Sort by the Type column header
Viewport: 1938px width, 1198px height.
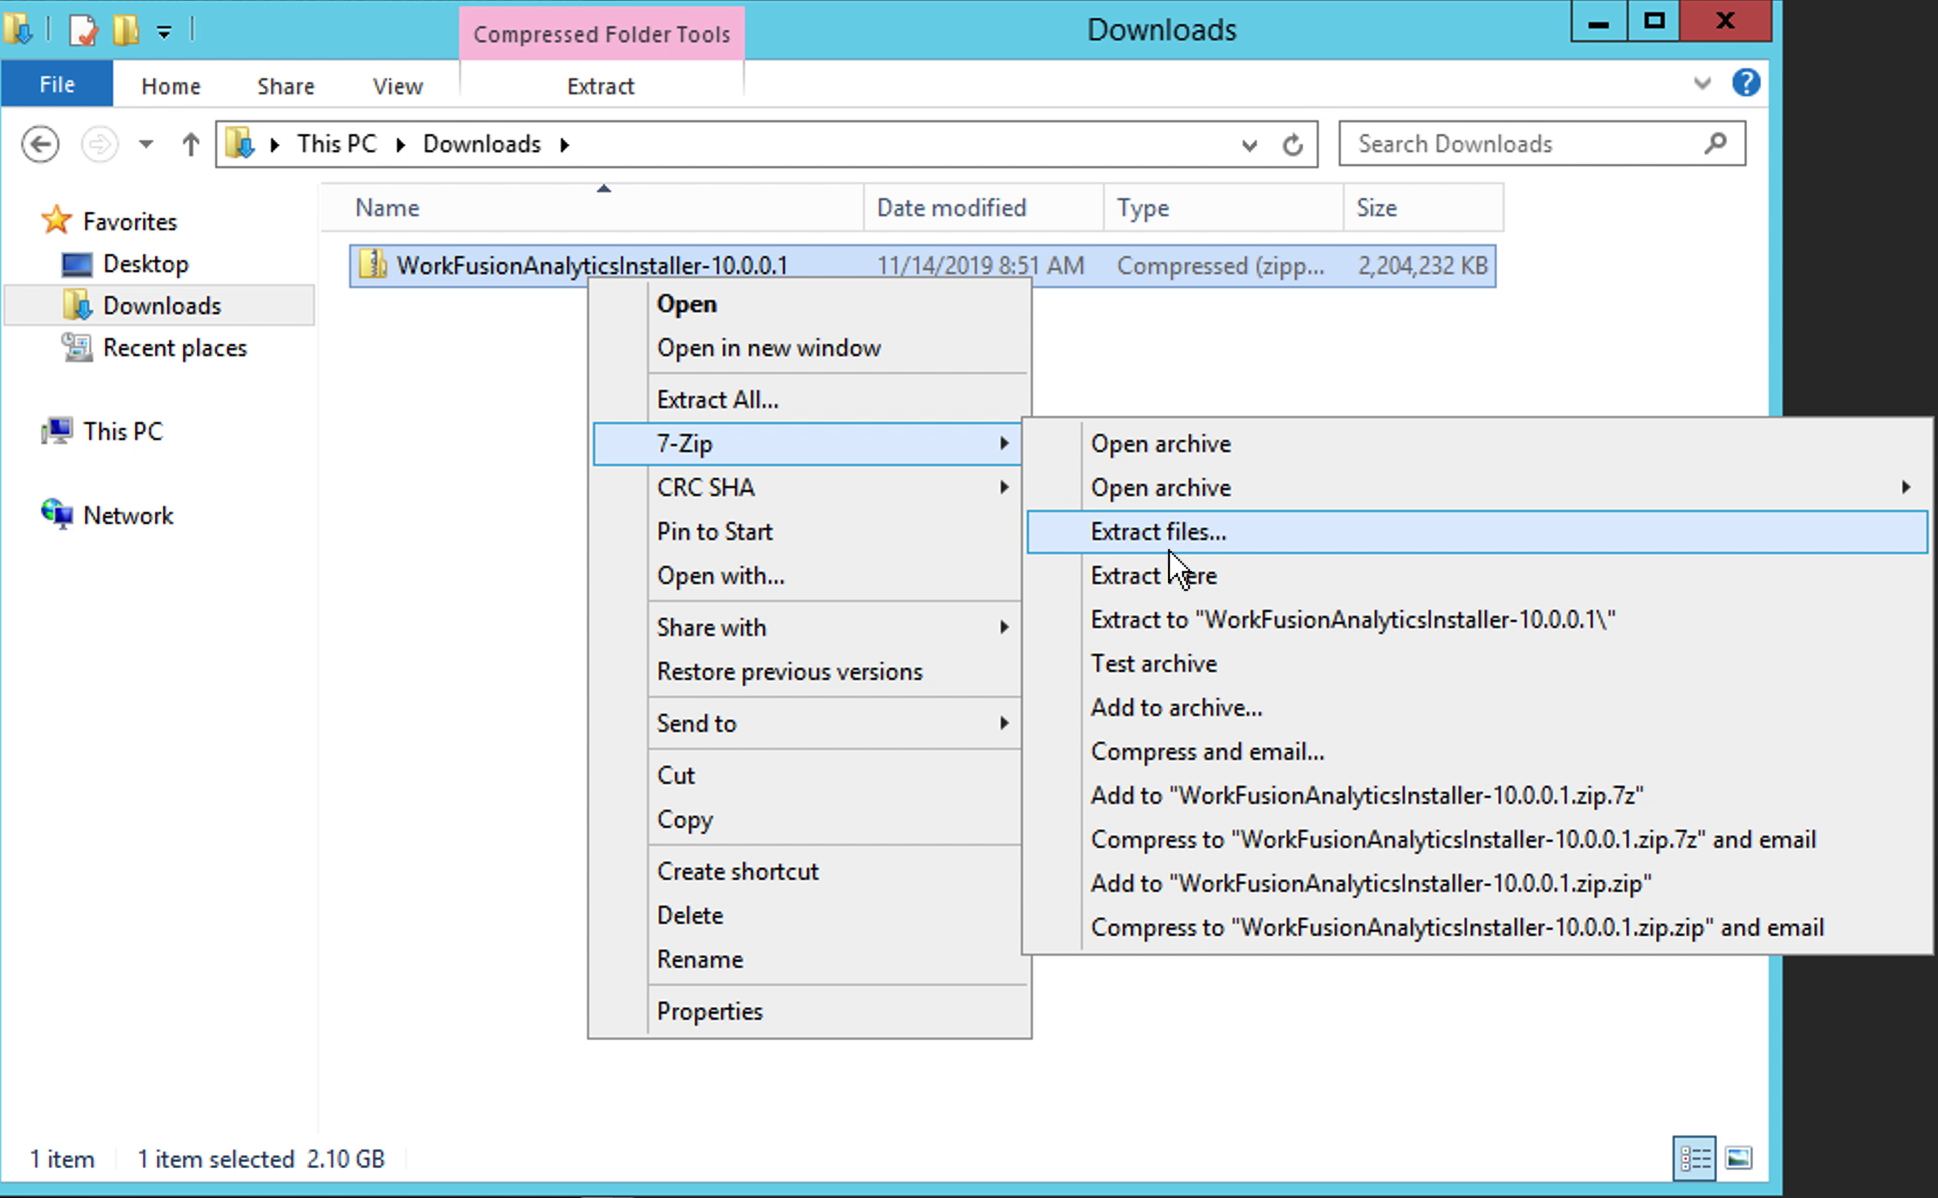coord(1224,207)
